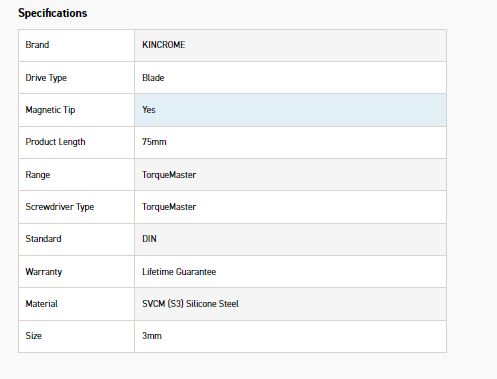
Task: Click the 3mm size value
Action: pos(152,336)
